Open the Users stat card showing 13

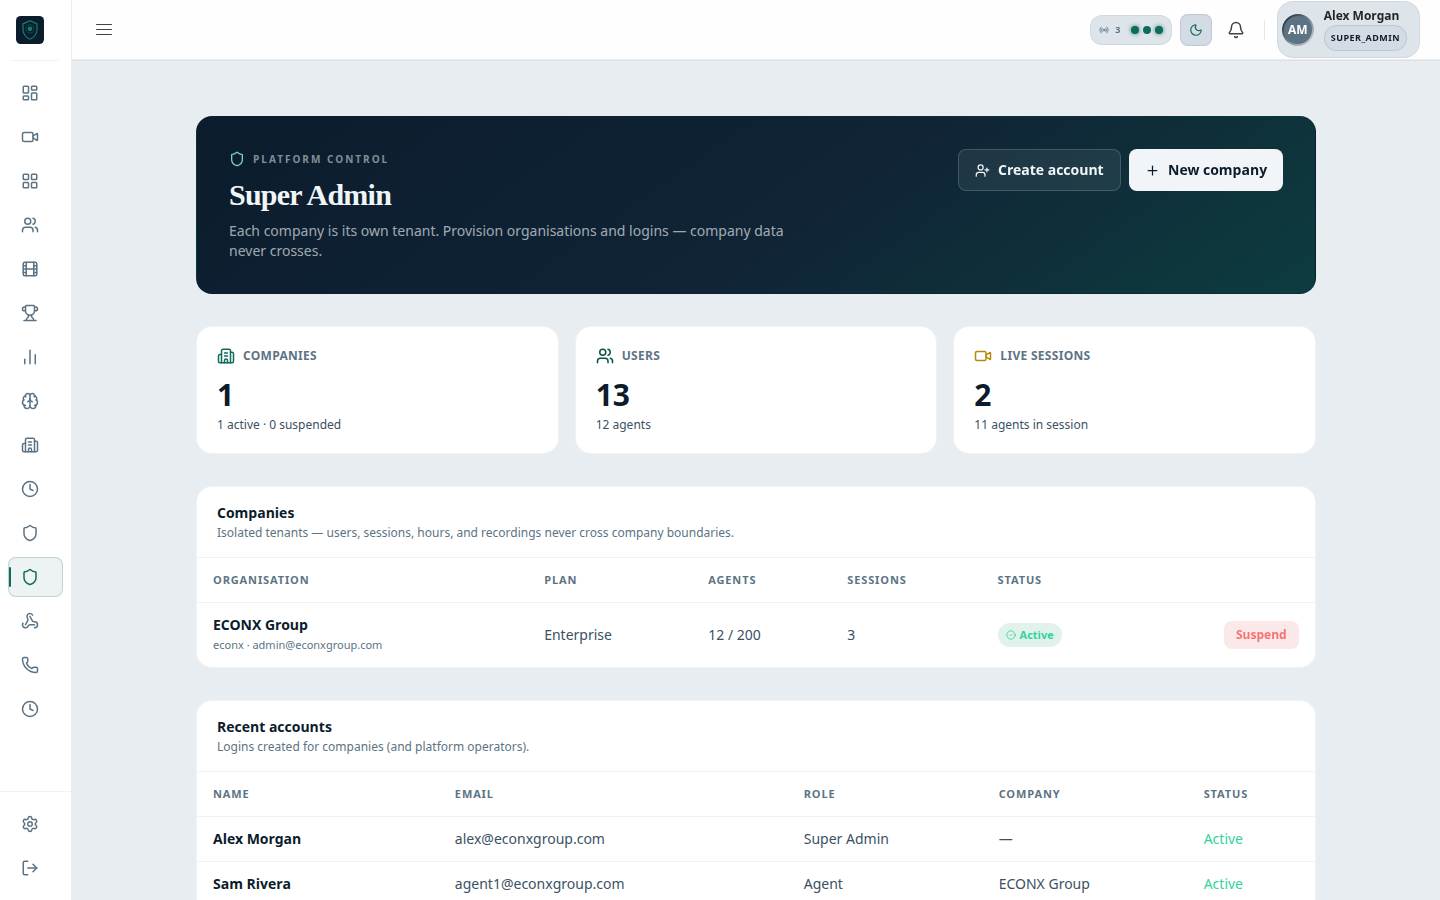coord(756,390)
